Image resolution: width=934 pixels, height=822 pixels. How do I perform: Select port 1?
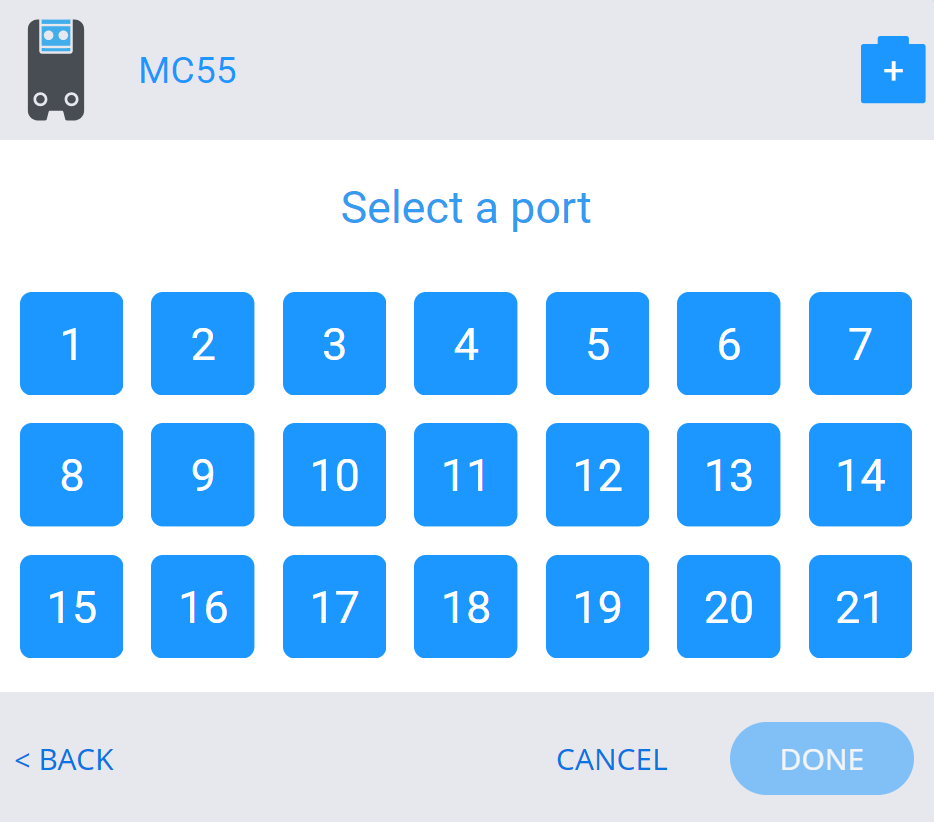point(71,343)
